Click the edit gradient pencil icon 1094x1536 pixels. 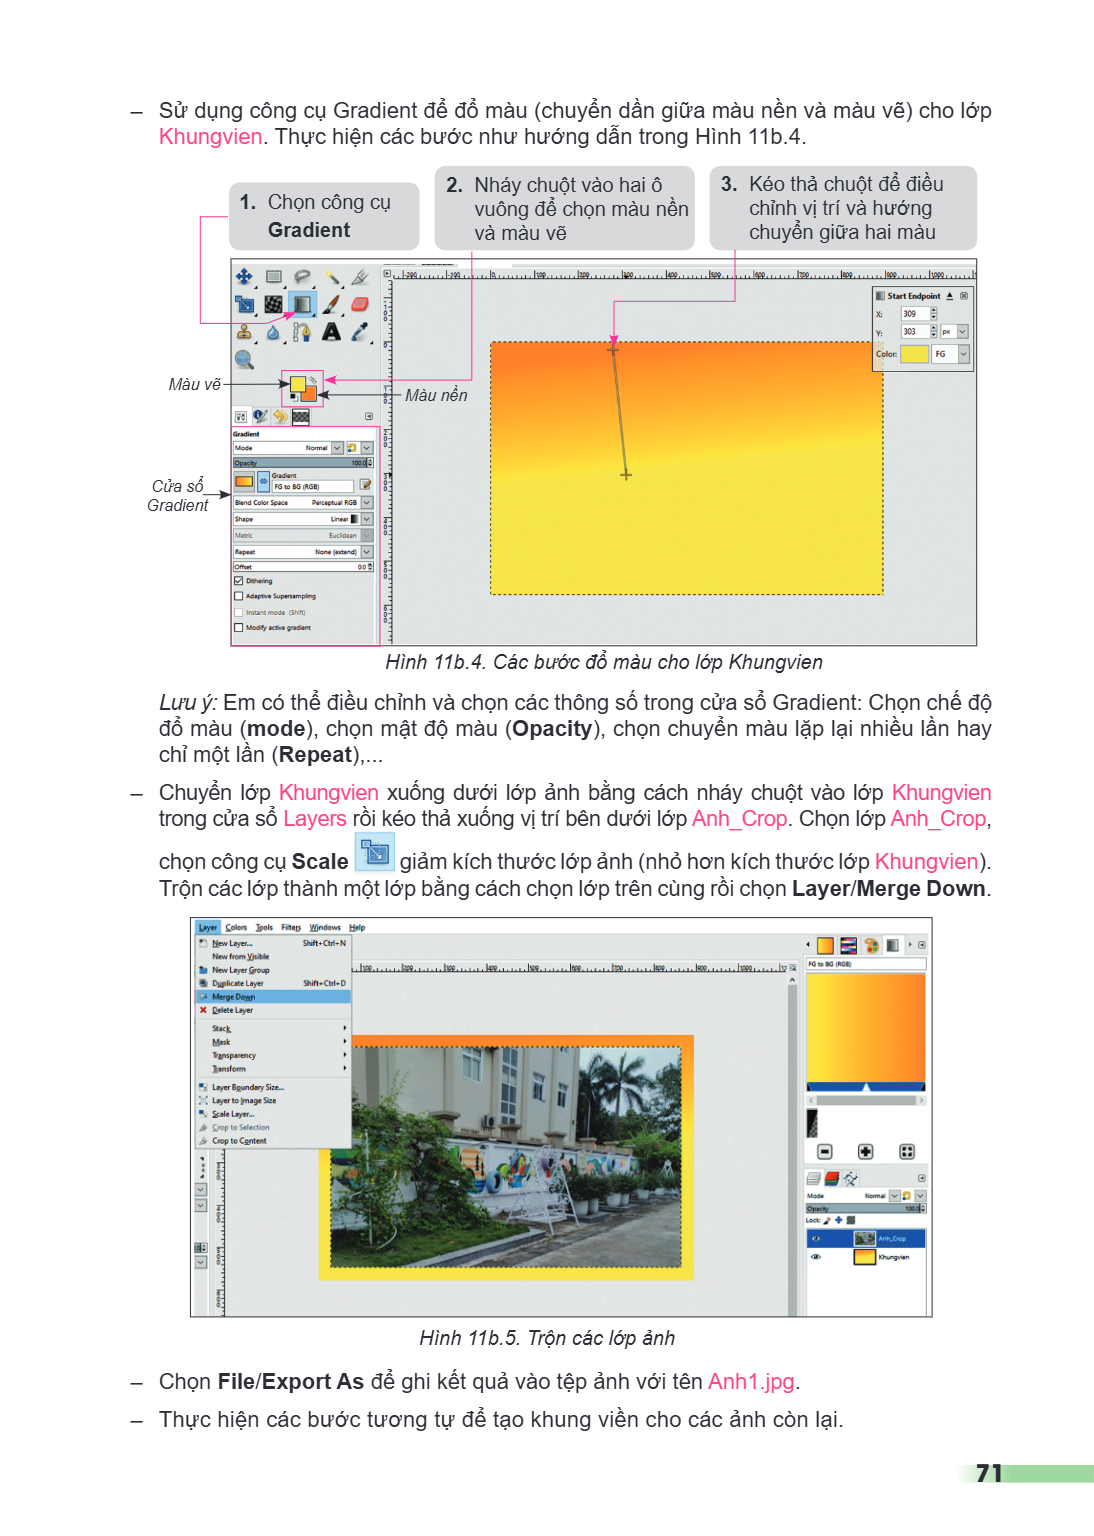[366, 484]
